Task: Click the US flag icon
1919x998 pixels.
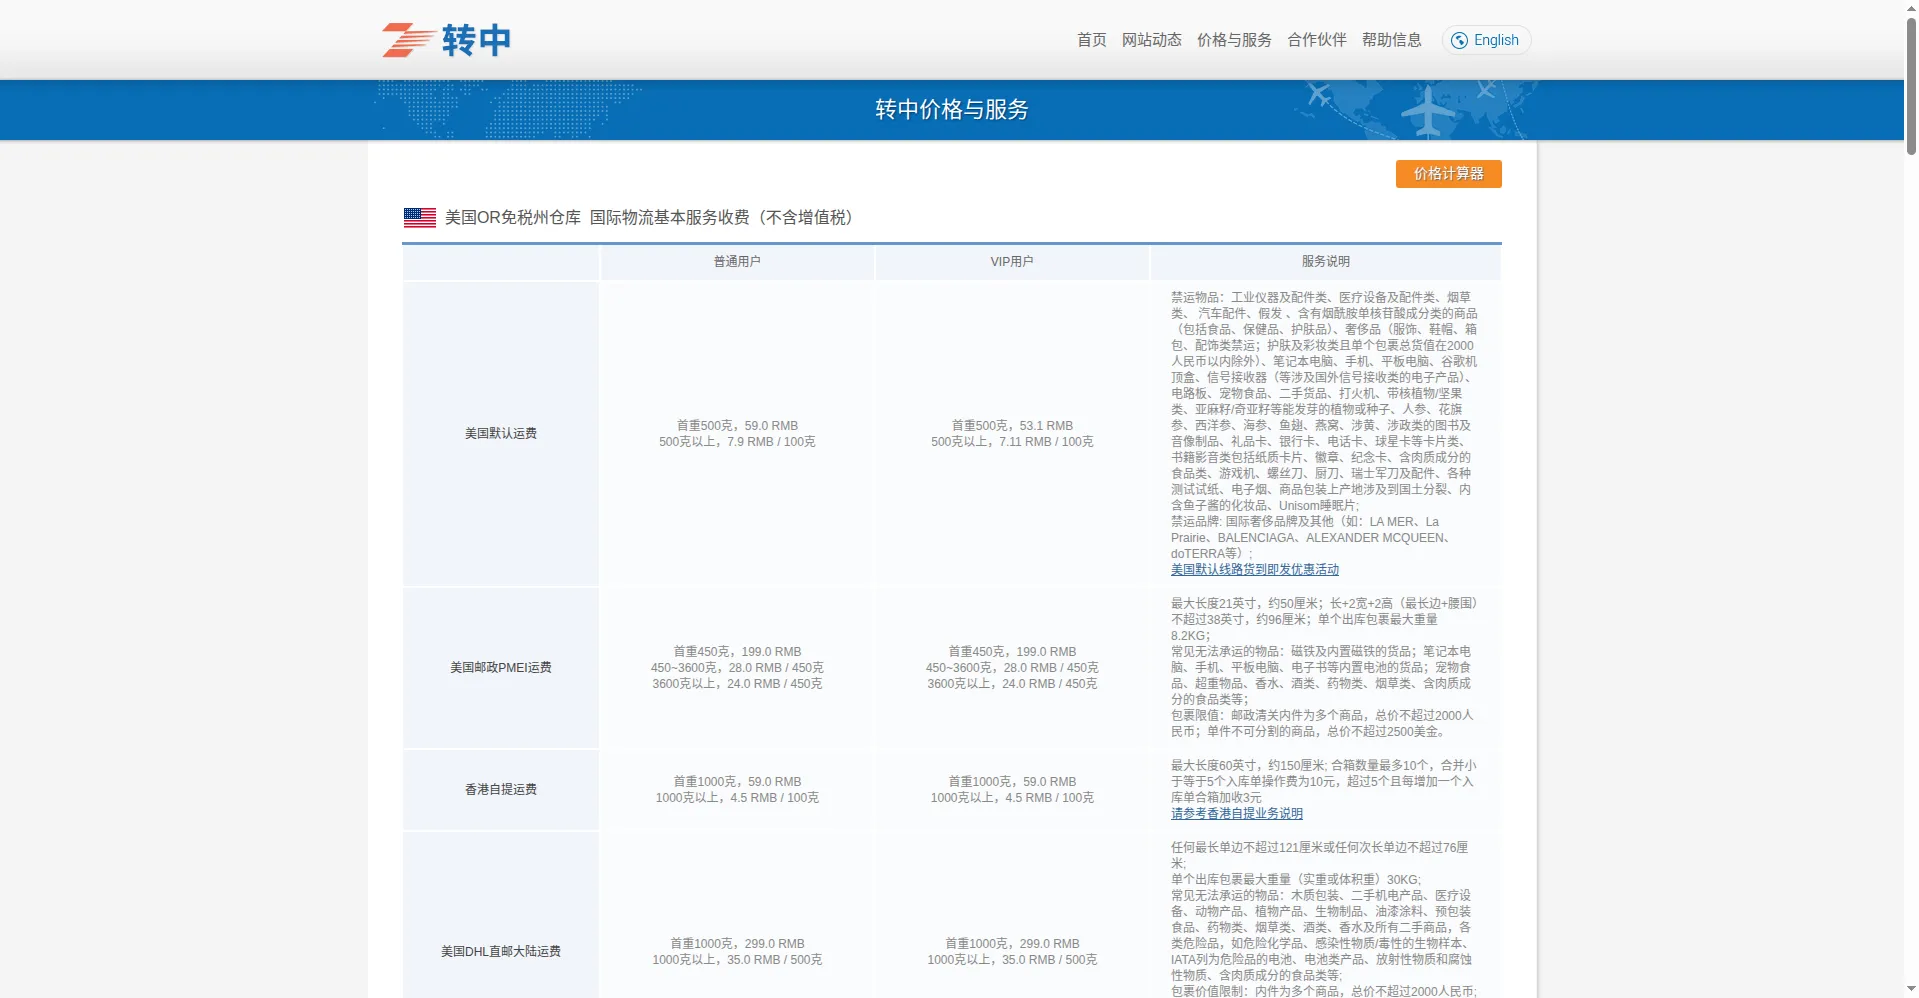Action: coord(419,217)
